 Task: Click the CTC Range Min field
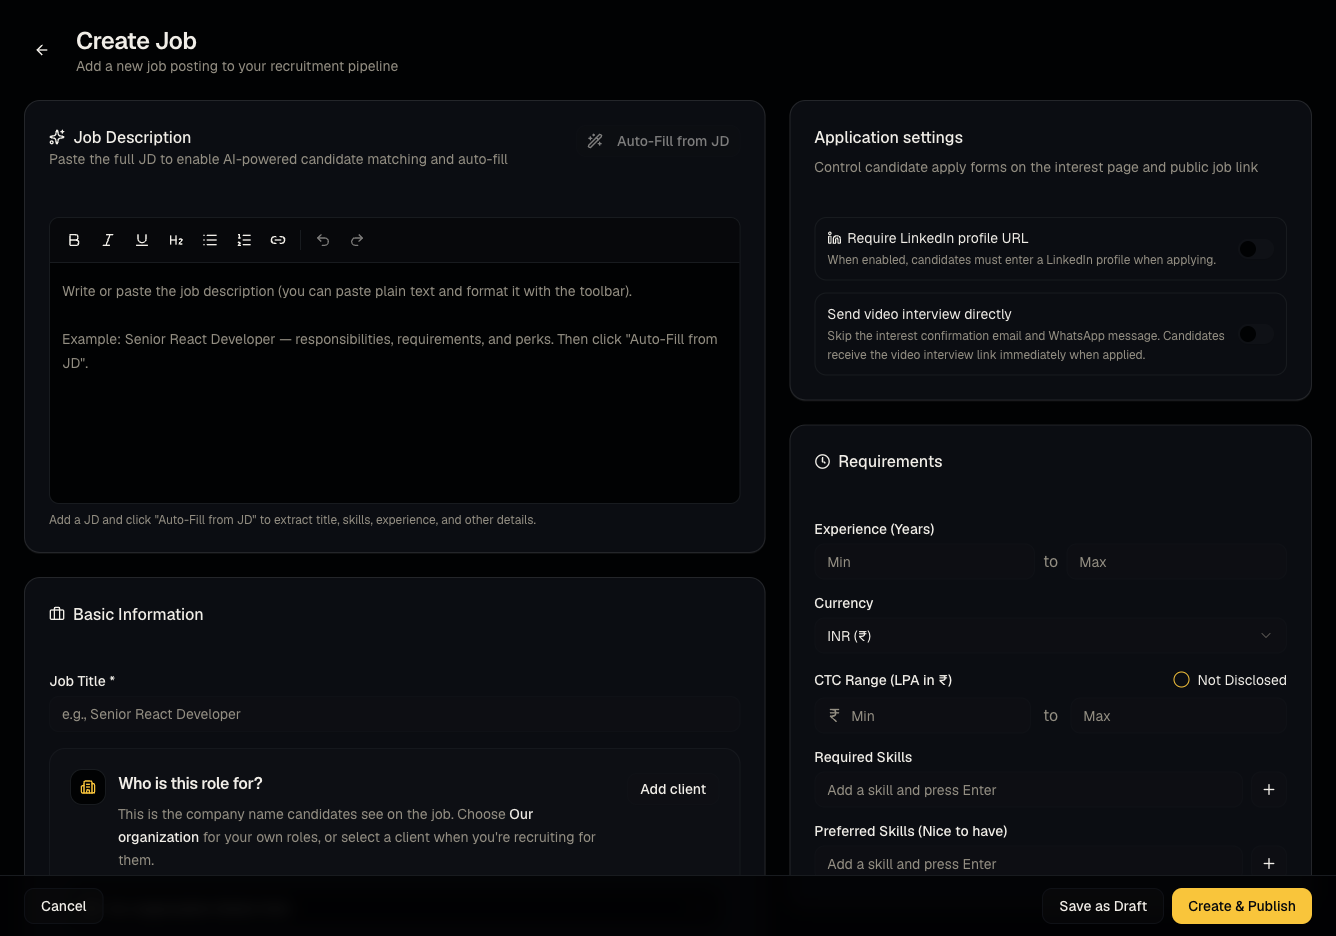pos(924,716)
